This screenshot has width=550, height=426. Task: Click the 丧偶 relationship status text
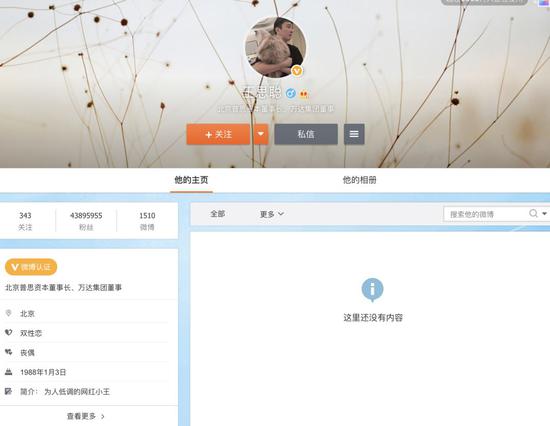pyautogui.click(x=27, y=353)
